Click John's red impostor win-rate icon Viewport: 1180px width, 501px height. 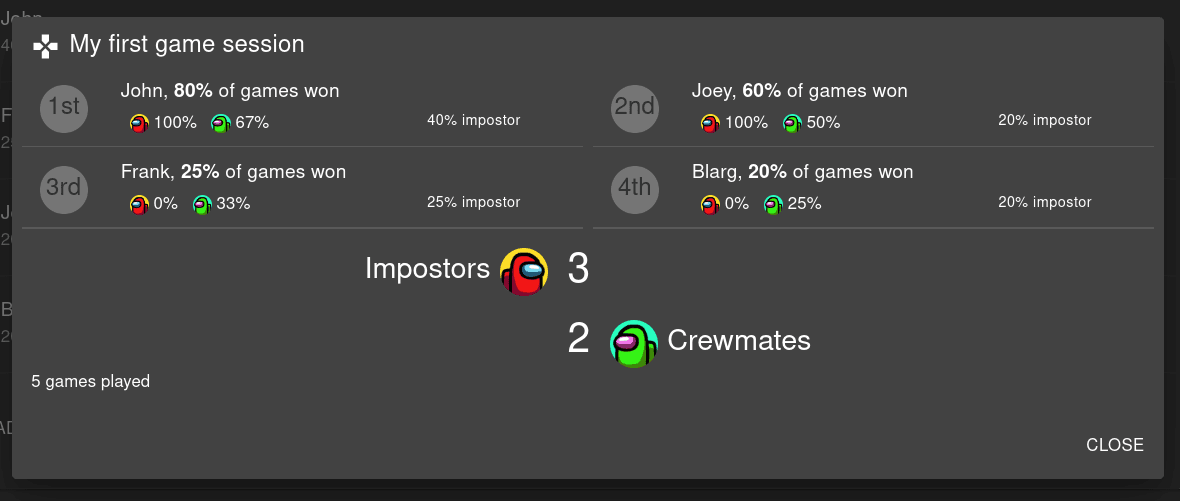pos(139,123)
